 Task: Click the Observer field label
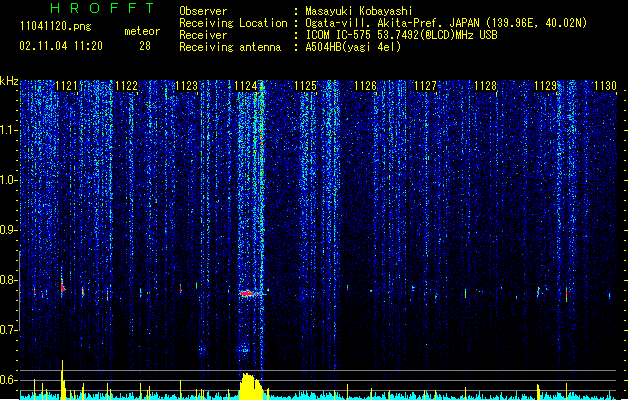203,11
